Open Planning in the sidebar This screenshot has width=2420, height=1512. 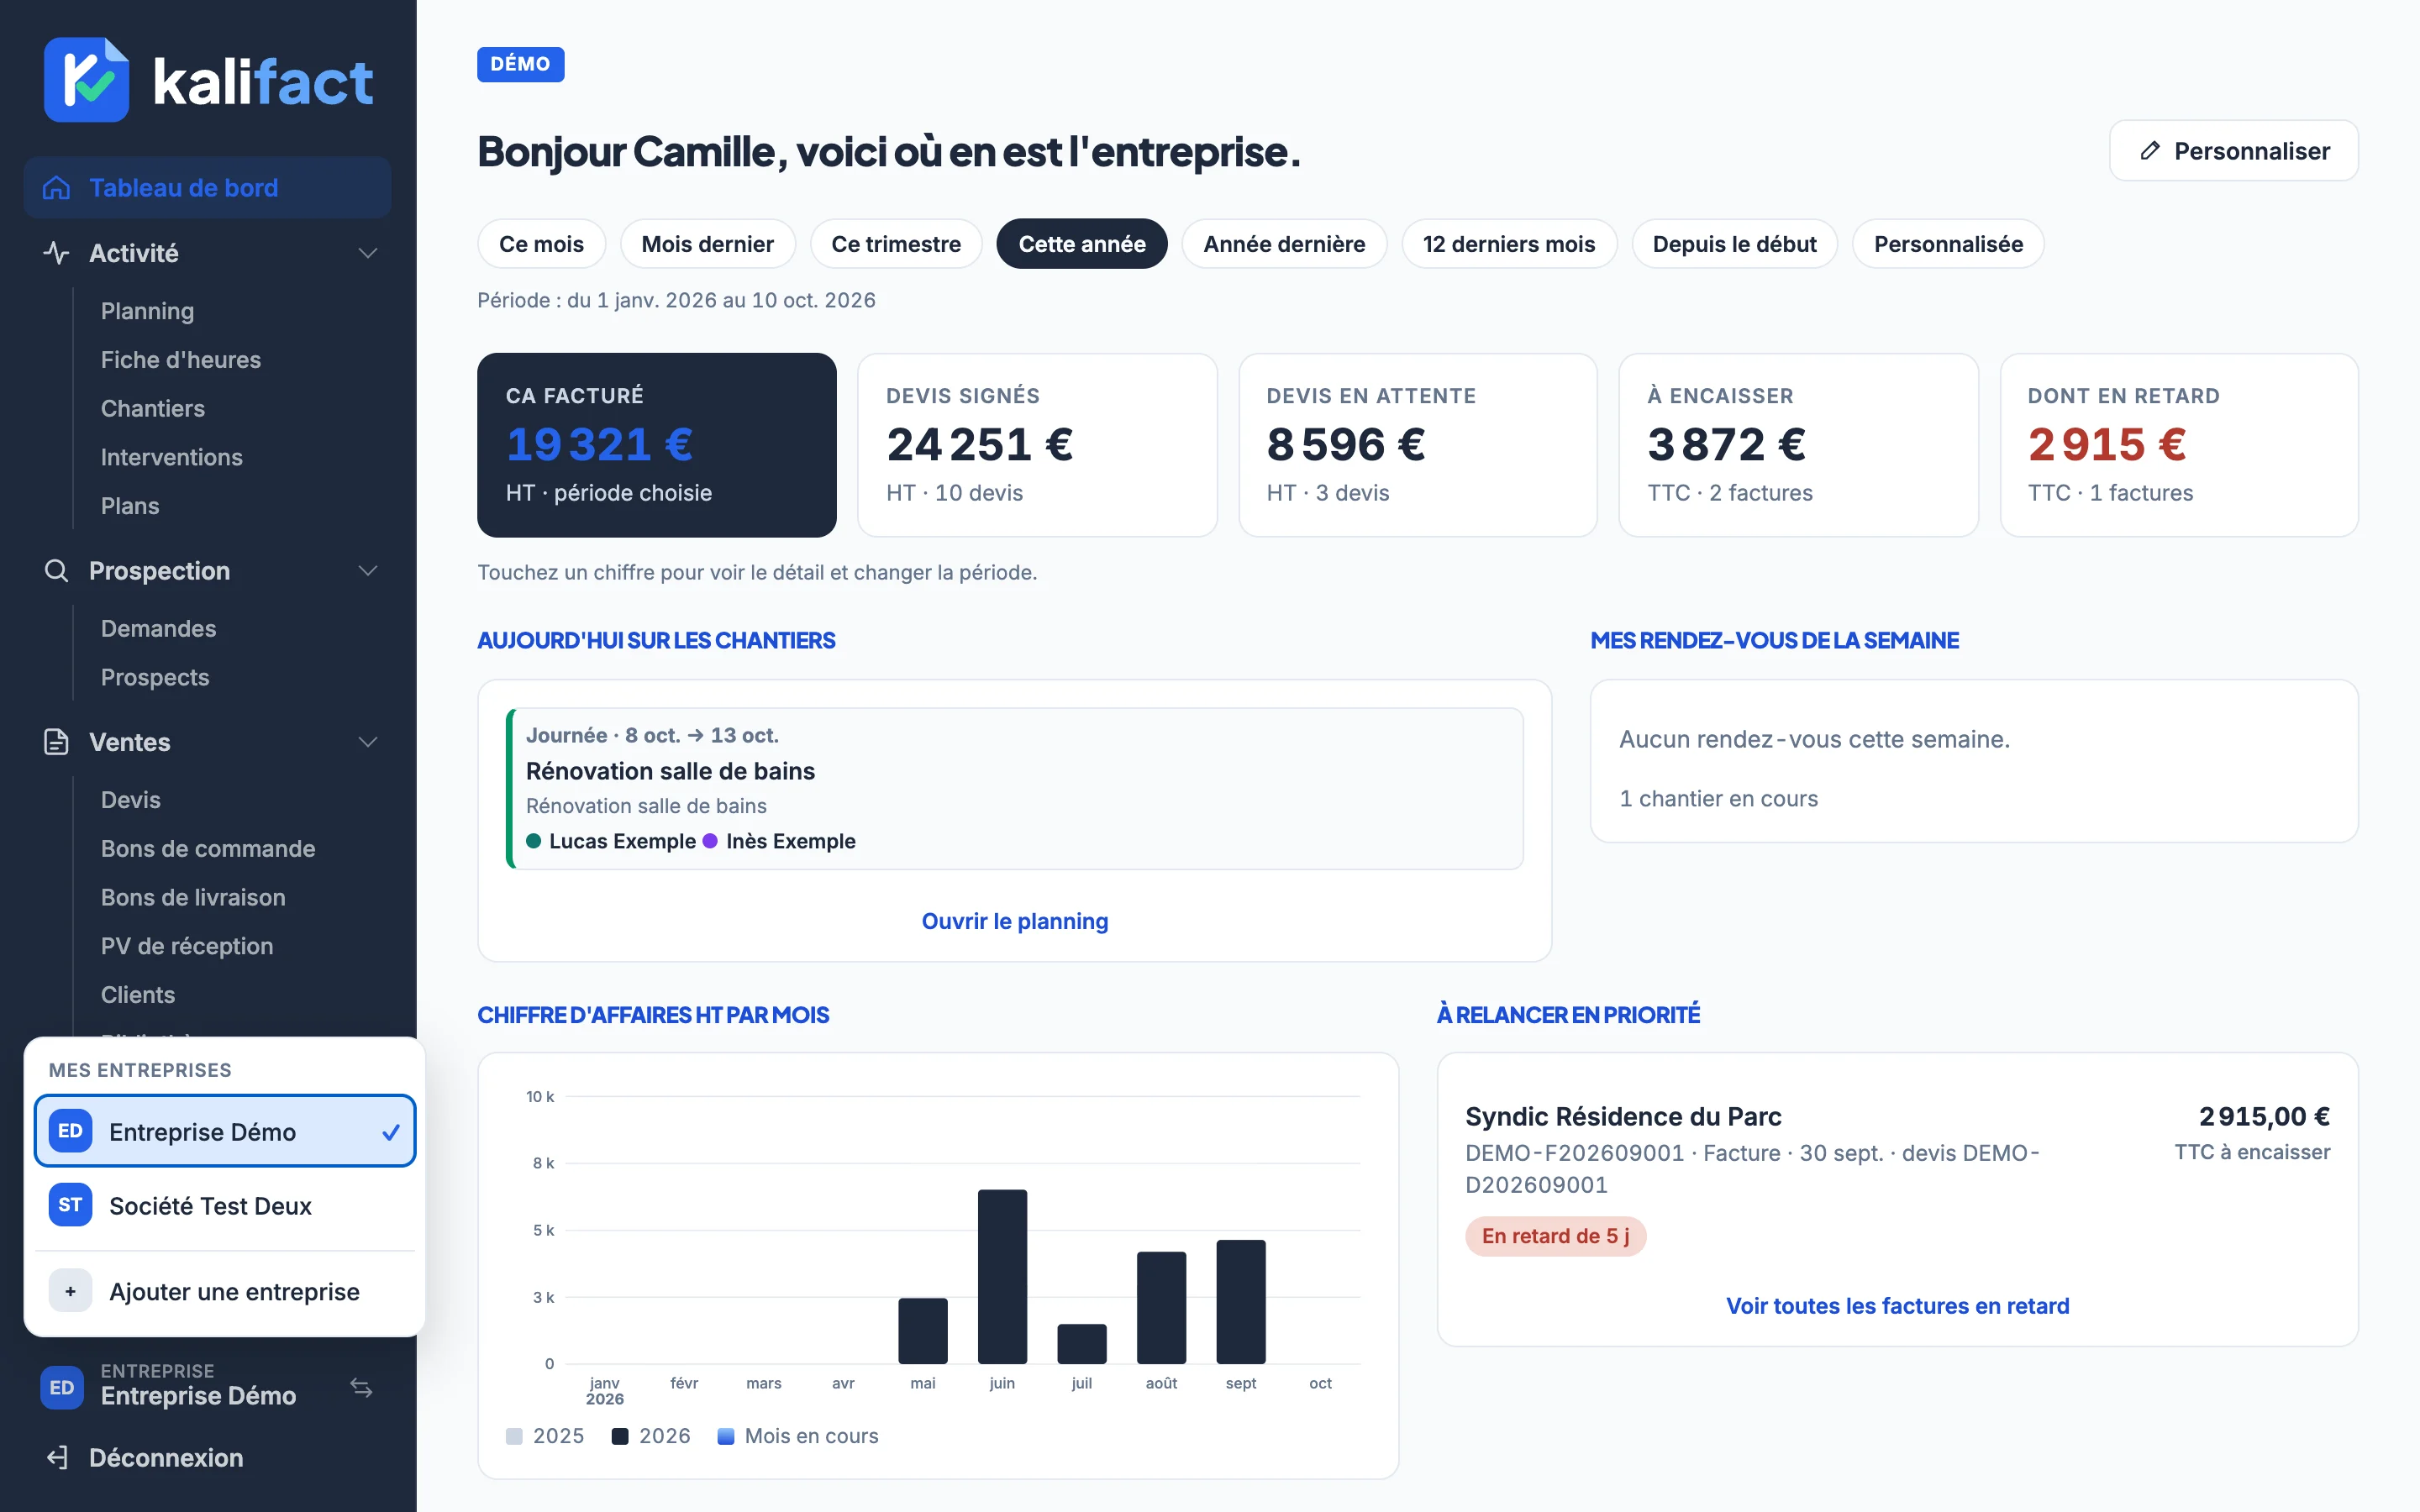pos(147,311)
